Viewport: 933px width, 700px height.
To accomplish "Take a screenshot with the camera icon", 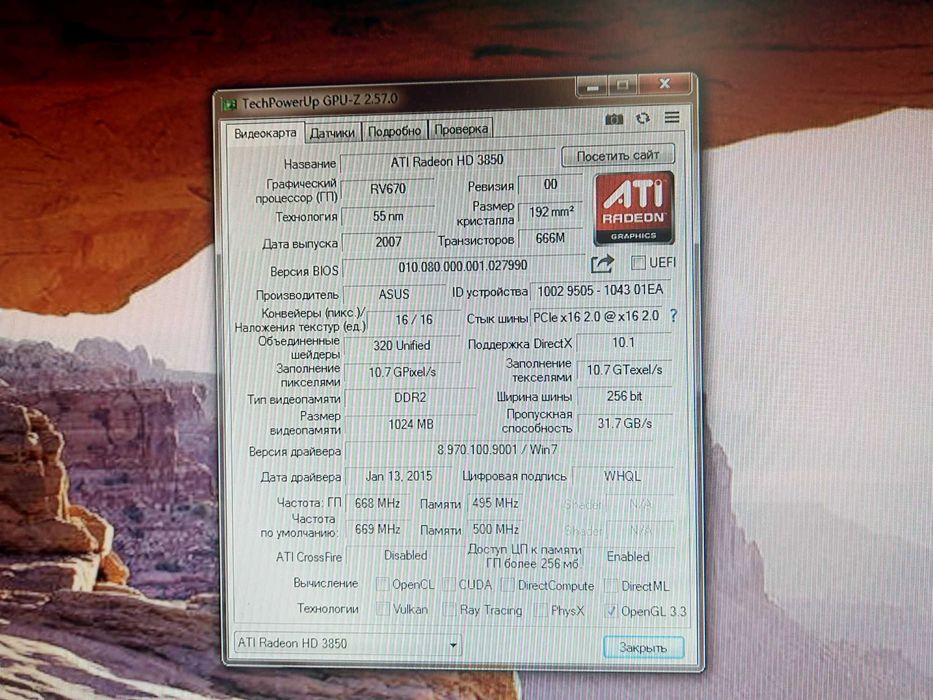I will tap(613, 120).
